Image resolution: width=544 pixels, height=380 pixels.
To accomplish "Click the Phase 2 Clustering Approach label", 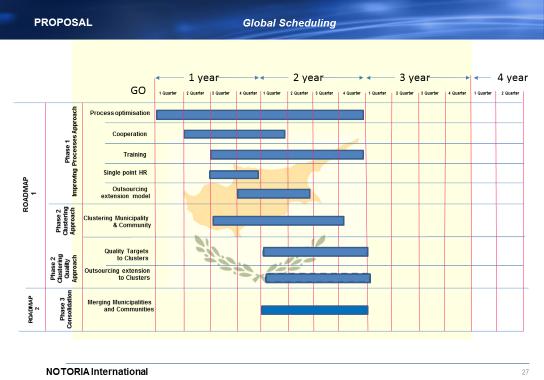I will click(x=65, y=221).
